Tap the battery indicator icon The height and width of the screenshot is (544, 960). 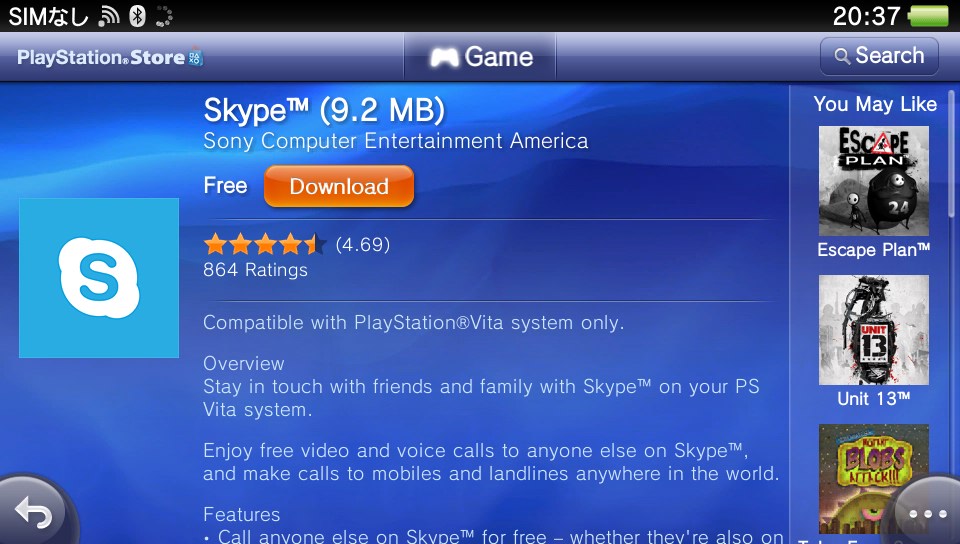928,16
